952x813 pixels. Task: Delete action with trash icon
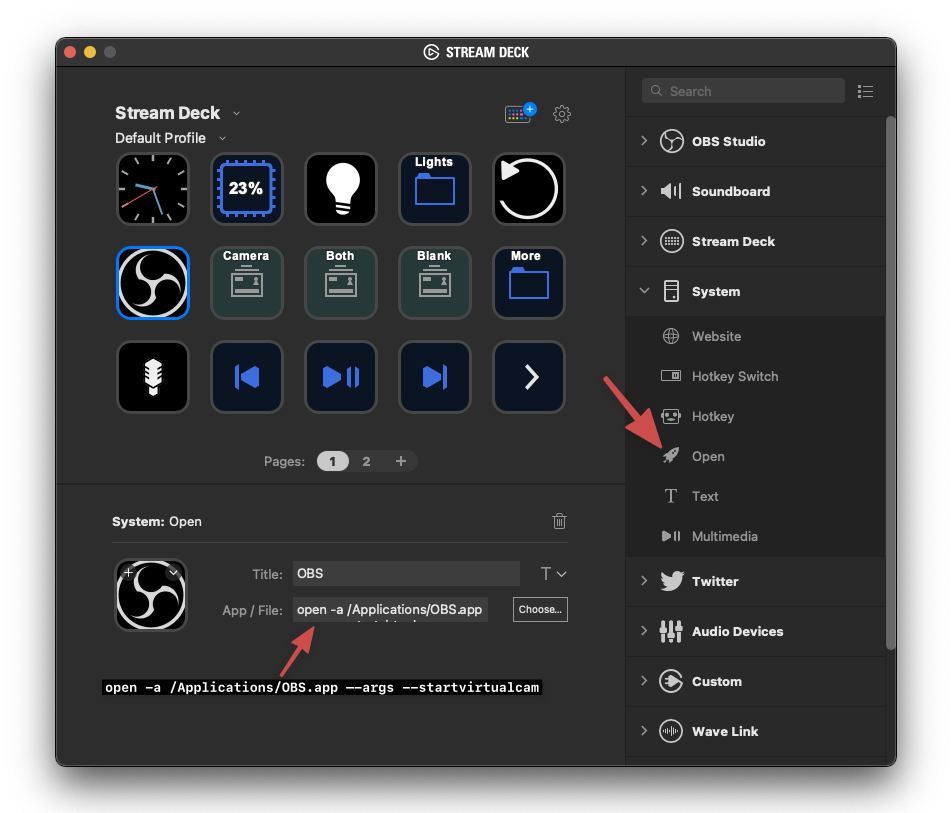coord(559,521)
